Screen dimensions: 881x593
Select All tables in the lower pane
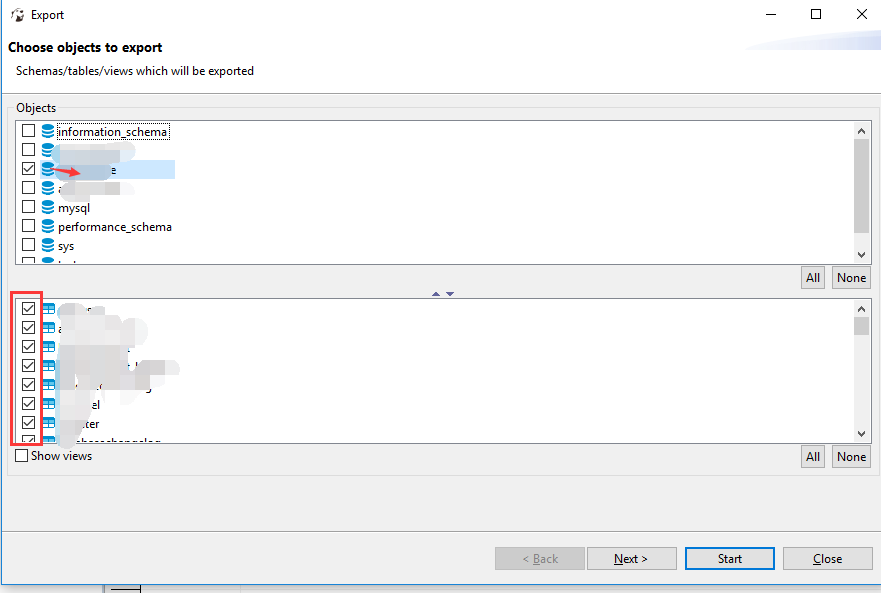[812, 456]
